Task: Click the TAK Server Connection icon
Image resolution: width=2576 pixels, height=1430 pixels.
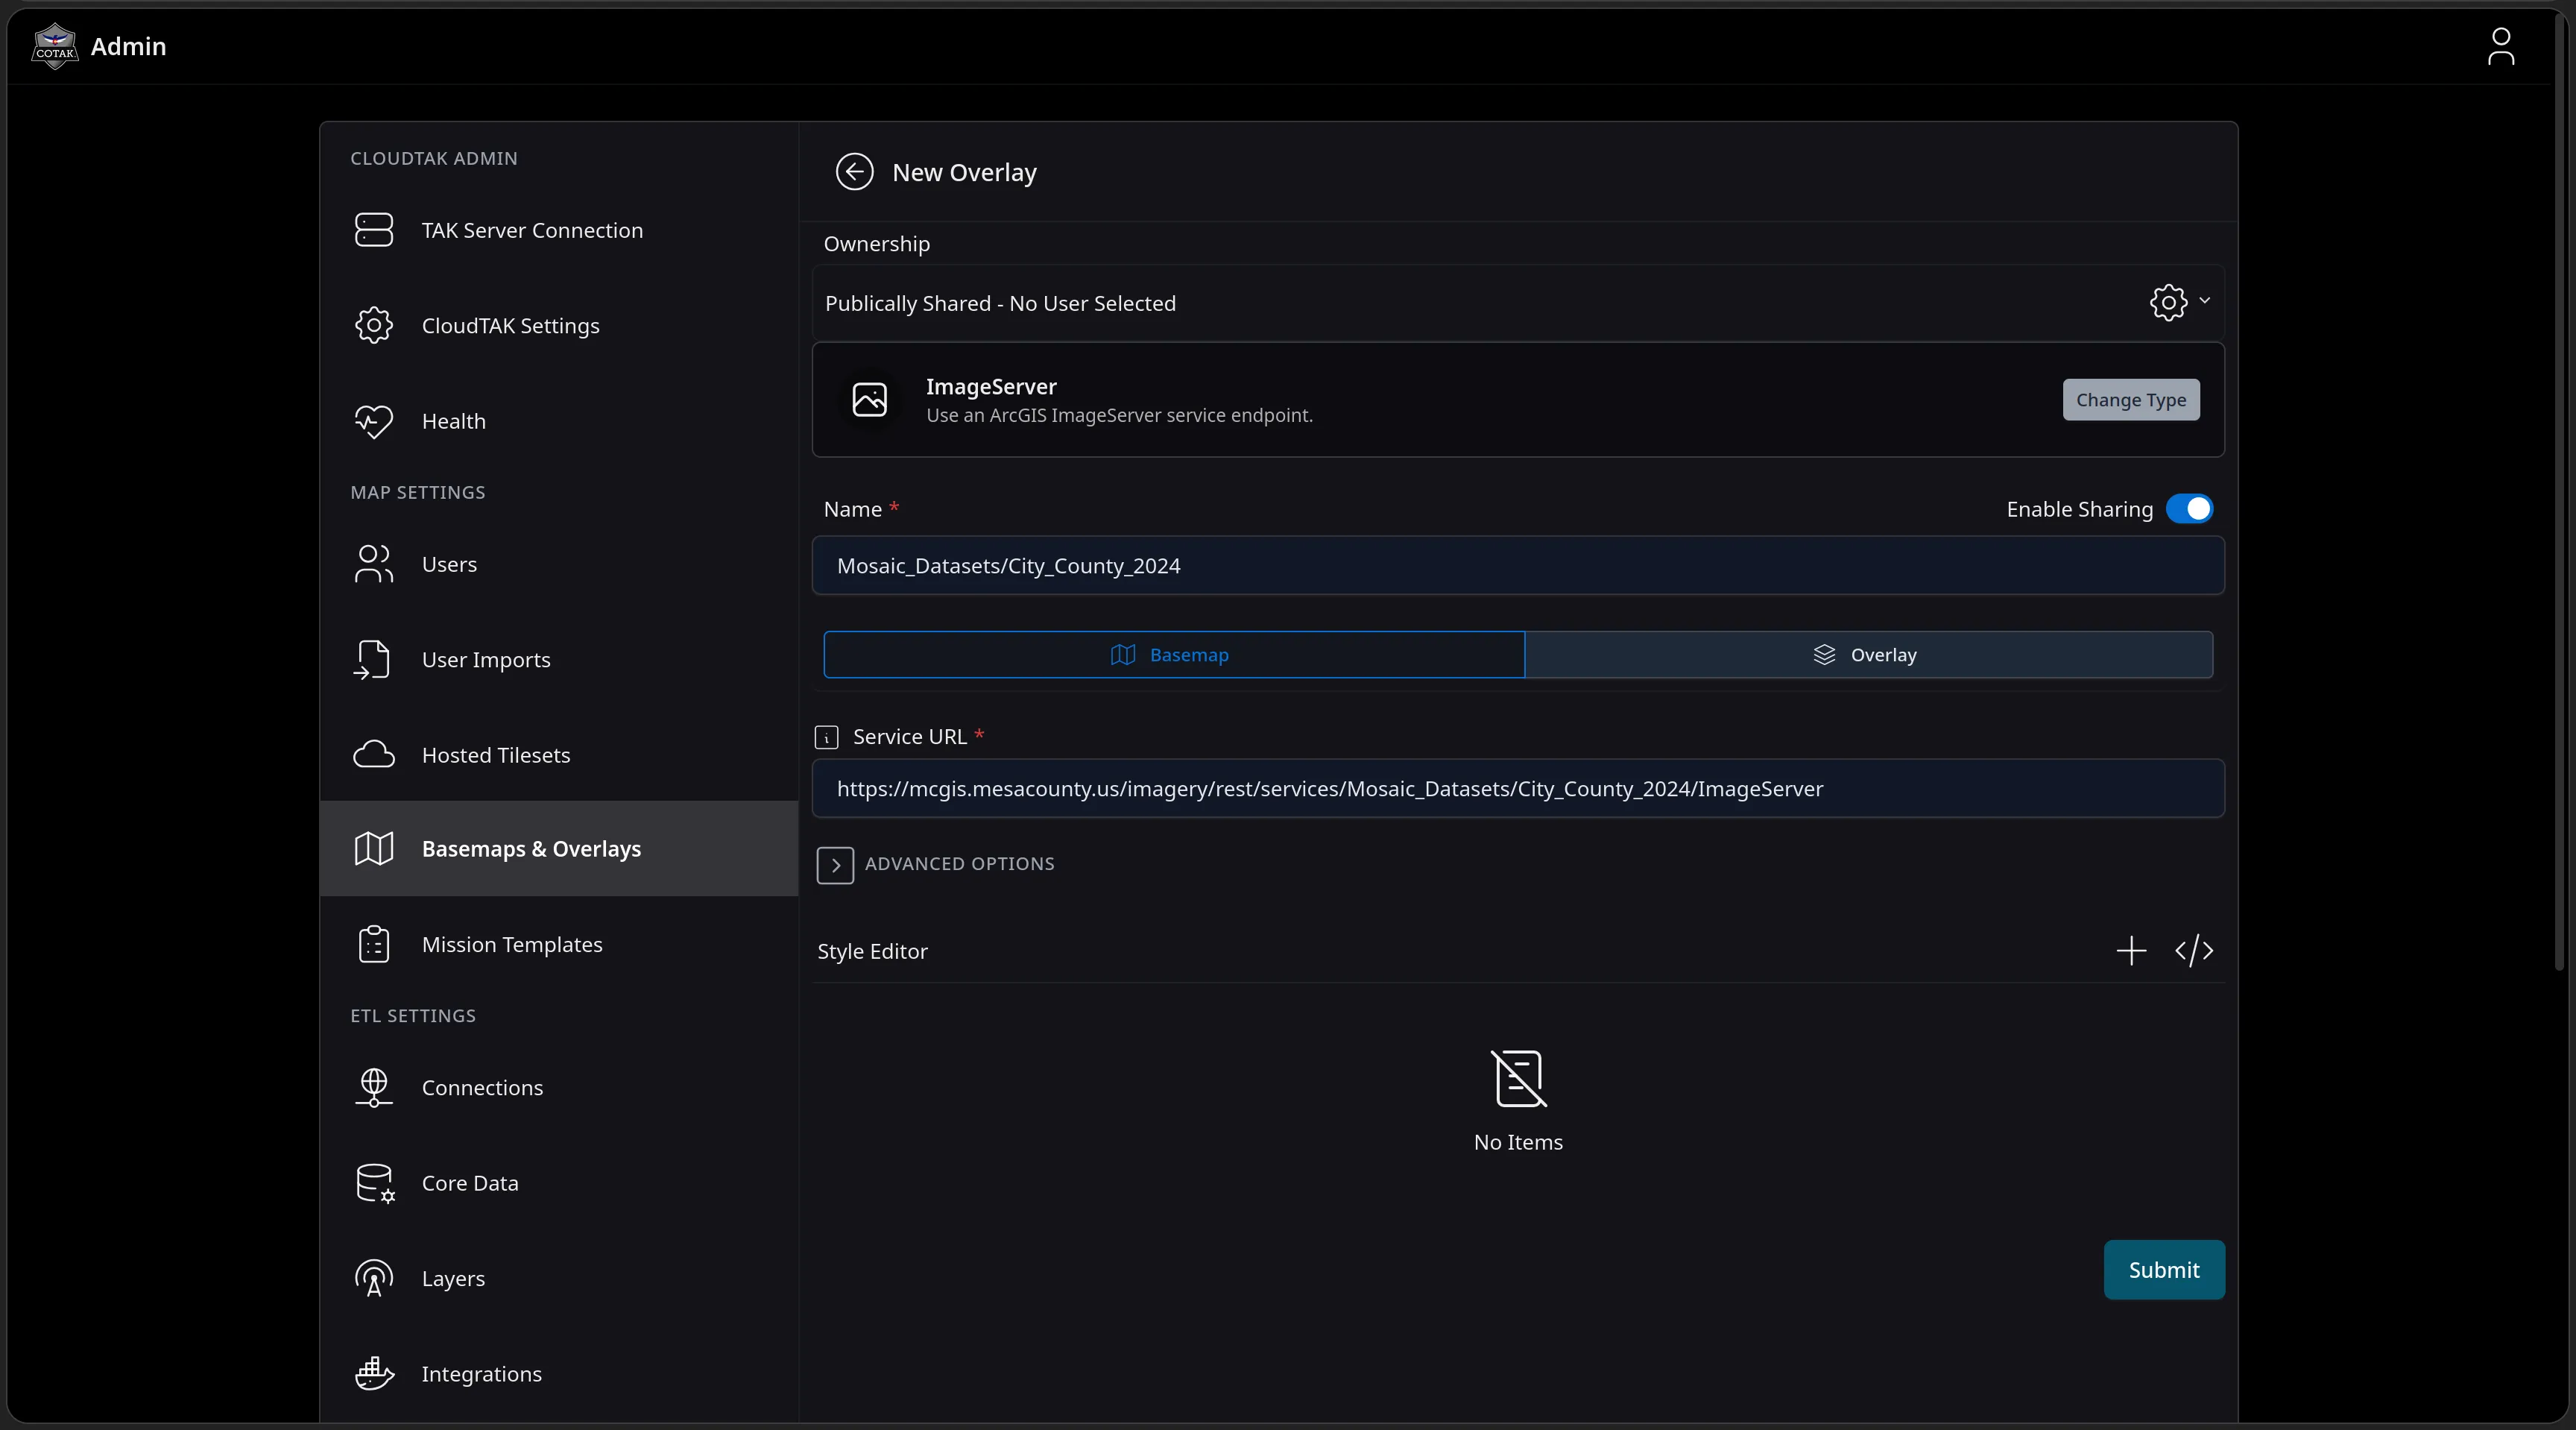Action: point(374,230)
